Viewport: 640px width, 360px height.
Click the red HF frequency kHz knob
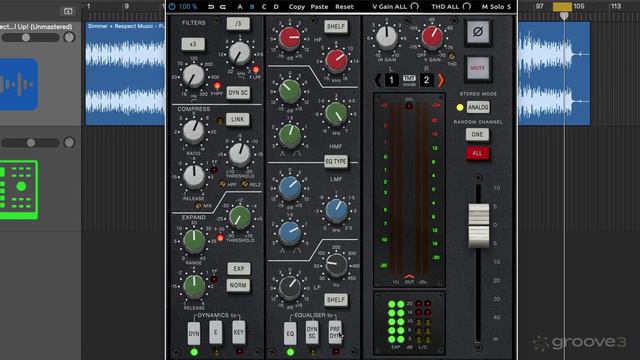(x=336, y=60)
